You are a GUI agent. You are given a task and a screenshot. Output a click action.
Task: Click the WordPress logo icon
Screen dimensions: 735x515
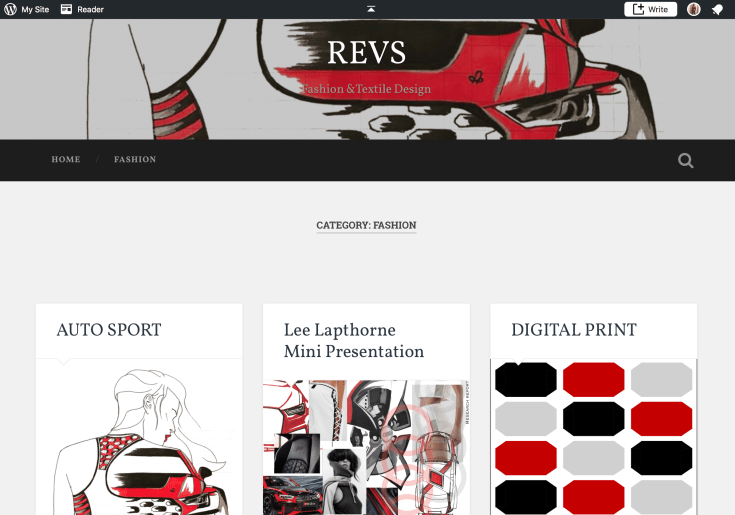(x=10, y=9)
